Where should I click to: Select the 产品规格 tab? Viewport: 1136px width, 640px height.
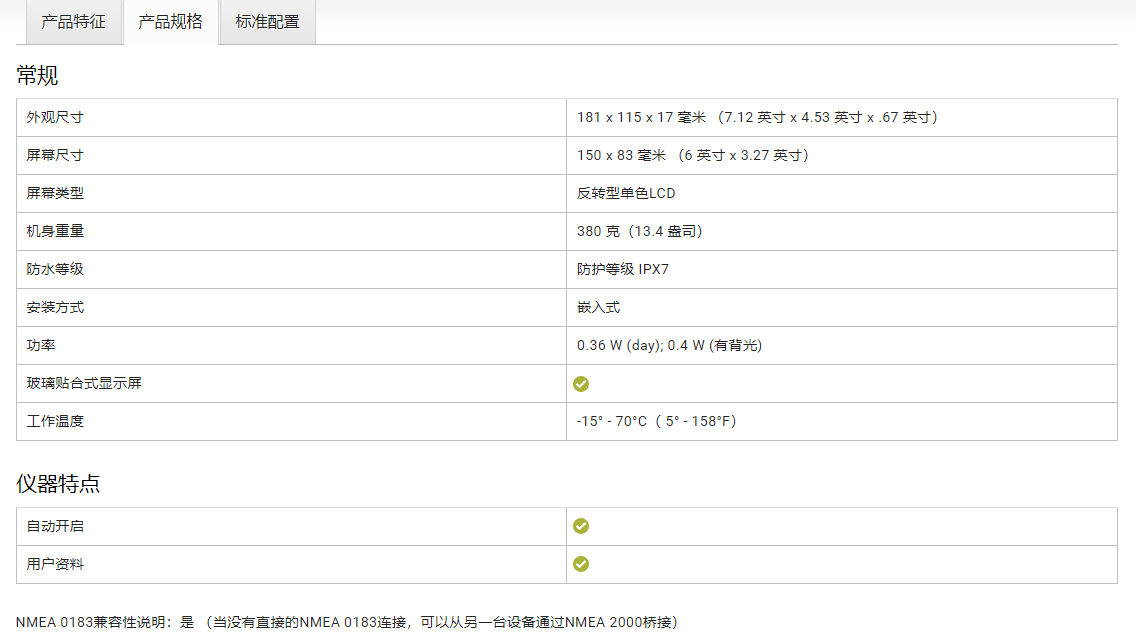pos(171,22)
